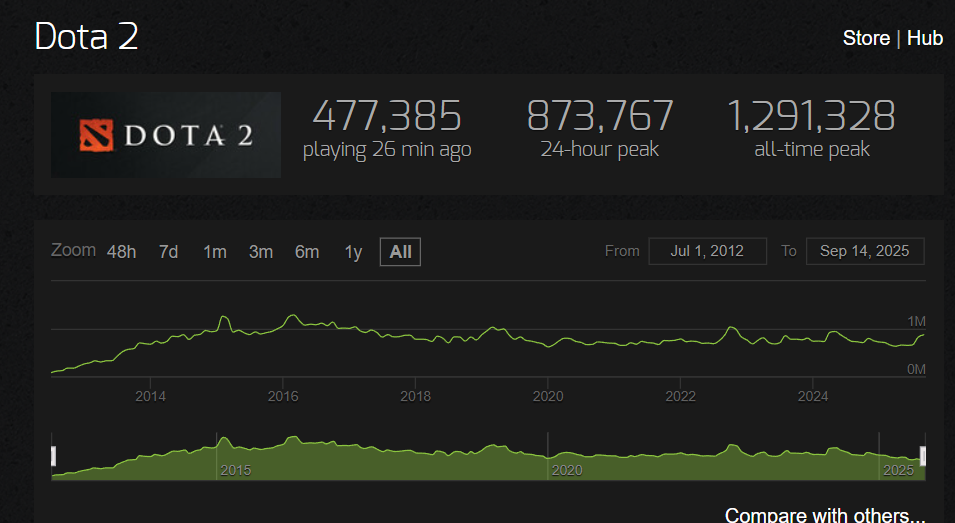Screen dimensions: 955x523
Task: Edit the From date field Jul 1, 2012
Action: [x=707, y=251]
